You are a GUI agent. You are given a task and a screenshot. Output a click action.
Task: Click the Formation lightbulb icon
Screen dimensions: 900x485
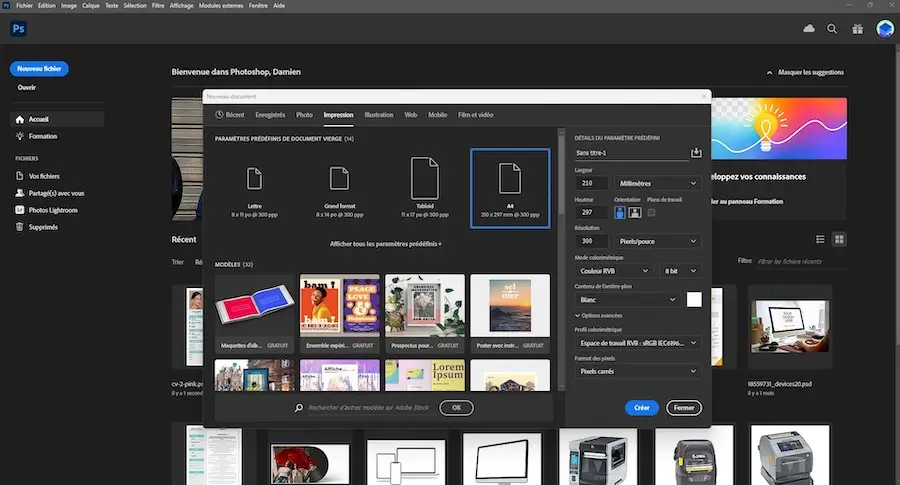pyautogui.click(x=20, y=136)
